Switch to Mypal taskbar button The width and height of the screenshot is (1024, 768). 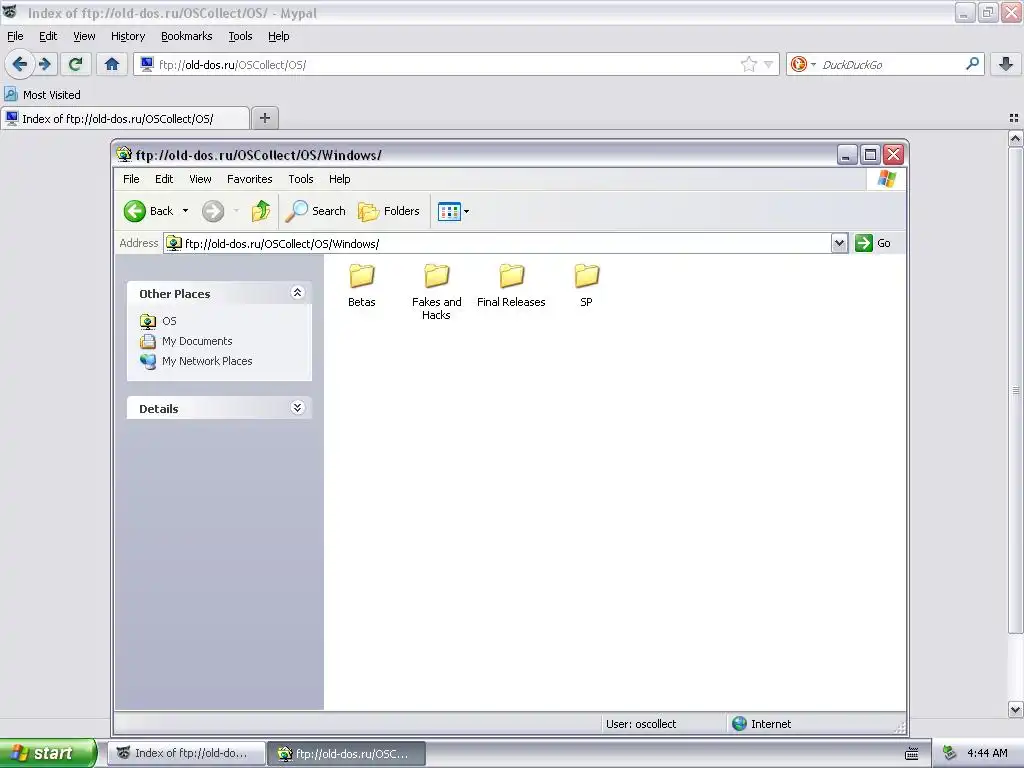pos(187,753)
